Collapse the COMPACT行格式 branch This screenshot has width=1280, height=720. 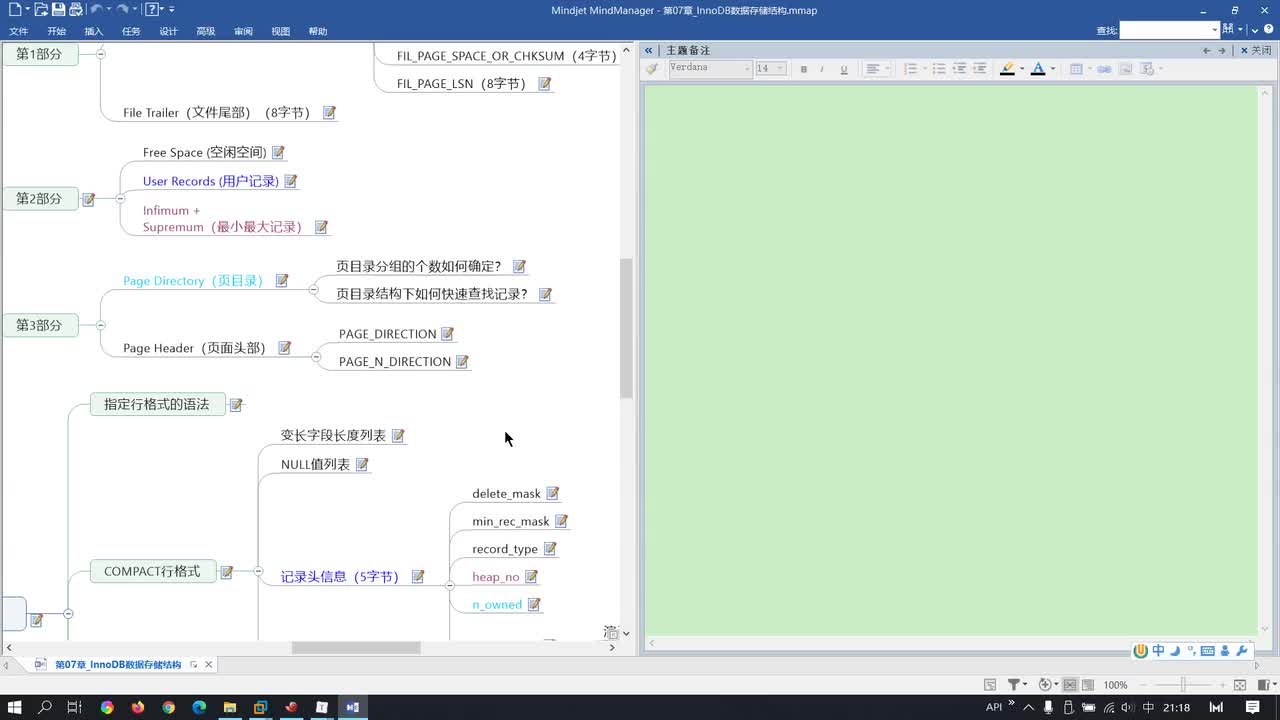258,571
